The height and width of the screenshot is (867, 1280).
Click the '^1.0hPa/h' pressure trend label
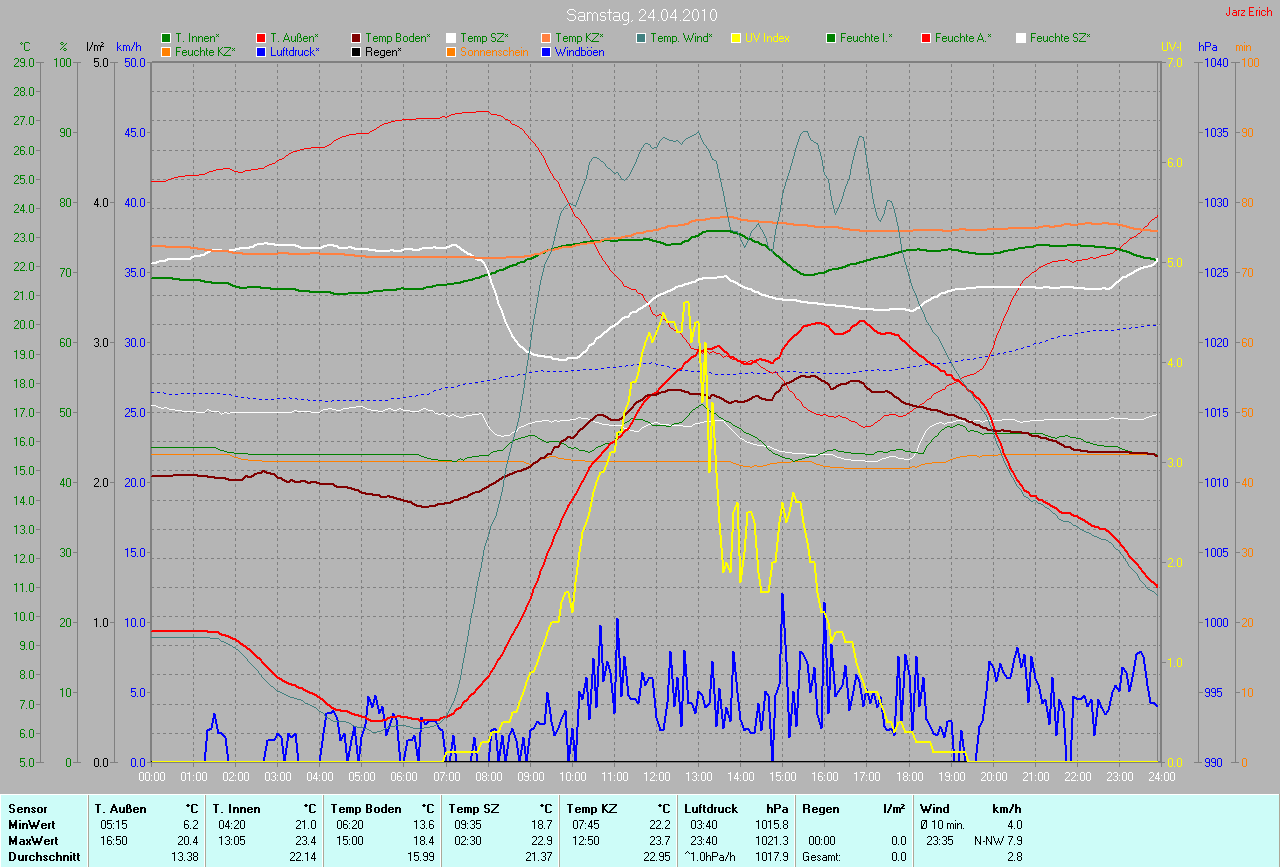pyautogui.click(x=711, y=856)
